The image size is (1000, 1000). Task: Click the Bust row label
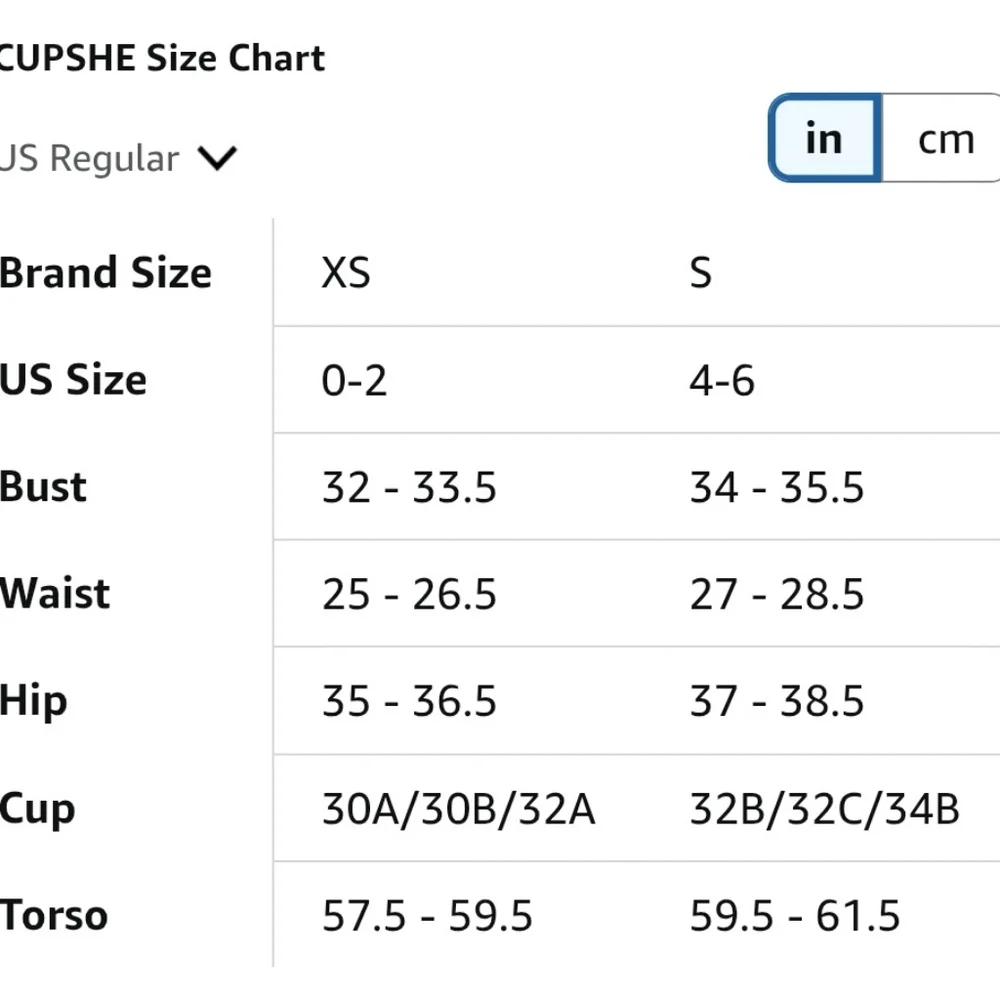coord(43,487)
